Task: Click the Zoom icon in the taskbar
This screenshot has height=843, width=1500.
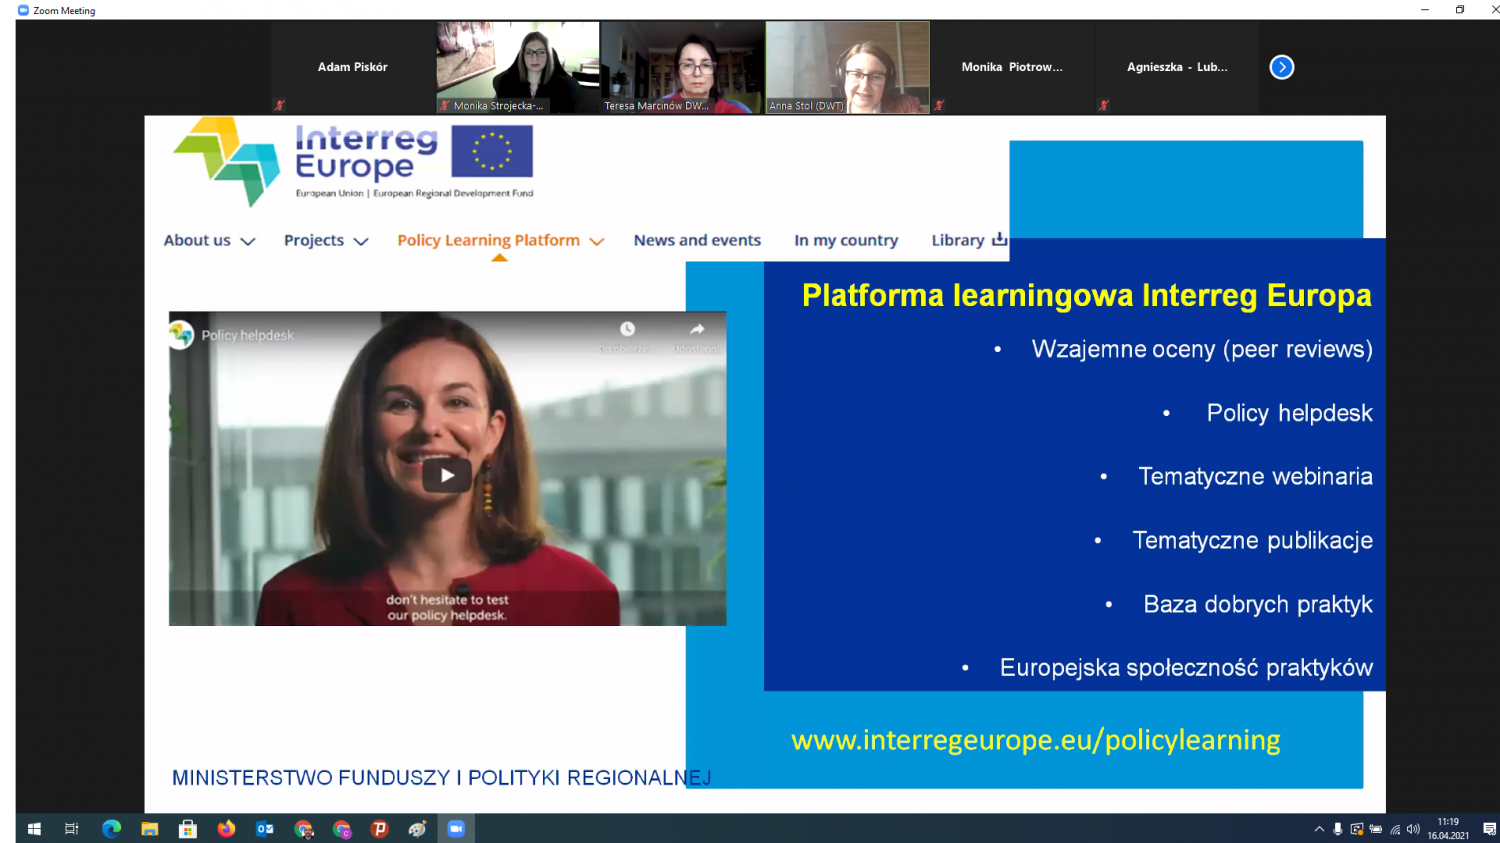Action: click(x=456, y=828)
